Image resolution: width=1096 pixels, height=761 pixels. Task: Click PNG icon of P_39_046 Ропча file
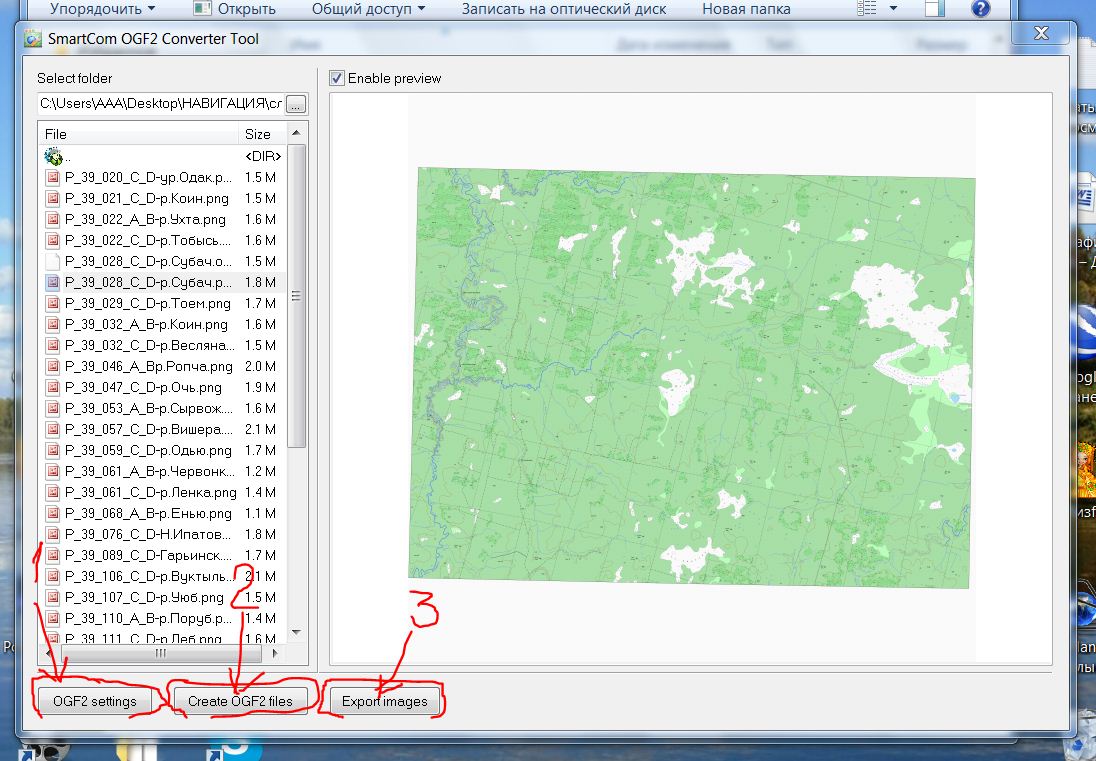point(53,366)
